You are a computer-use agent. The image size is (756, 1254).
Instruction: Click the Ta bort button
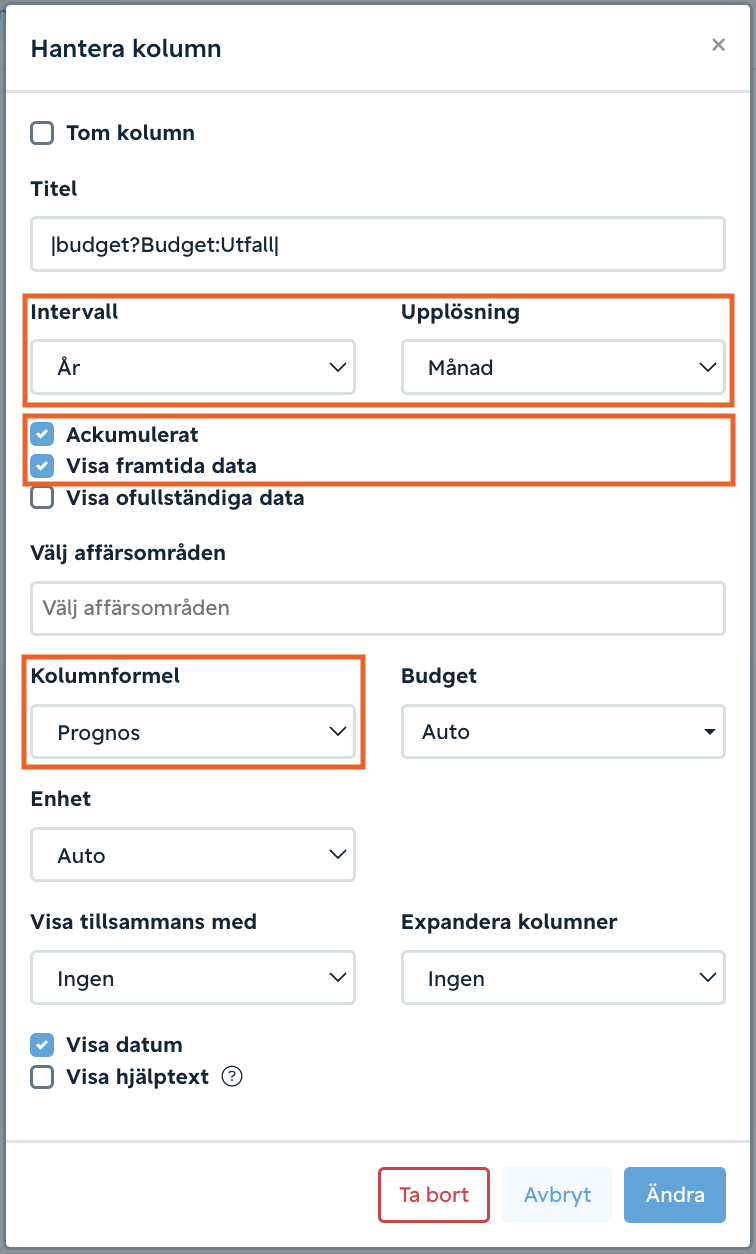coord(434,1195)
